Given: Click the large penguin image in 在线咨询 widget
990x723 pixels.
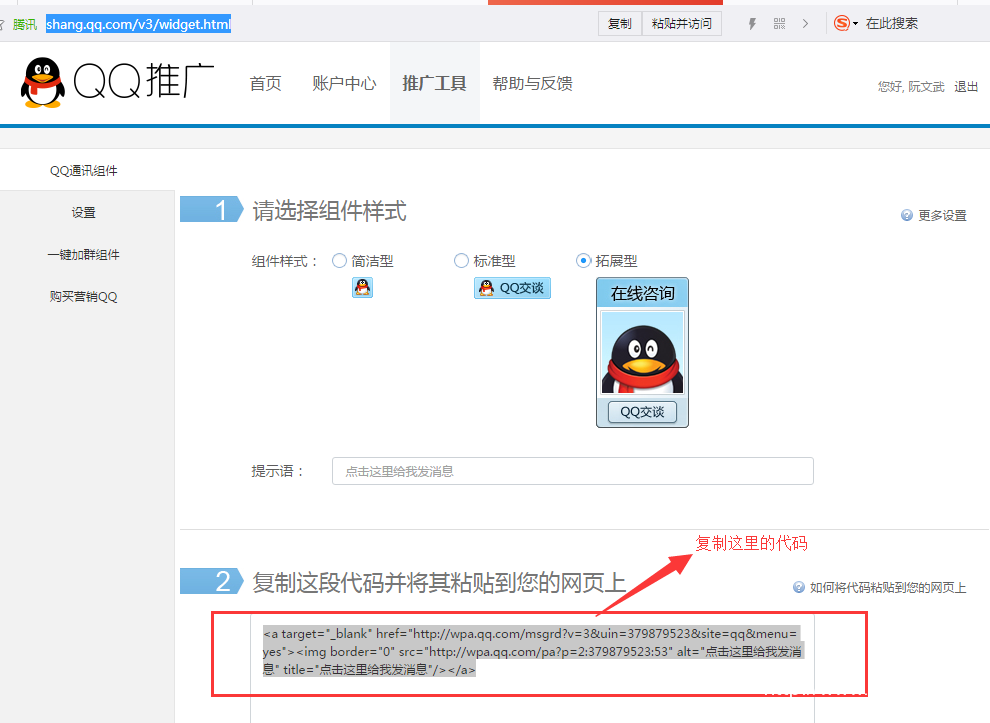Looking at the screenshot, I should tap(642, 353).
